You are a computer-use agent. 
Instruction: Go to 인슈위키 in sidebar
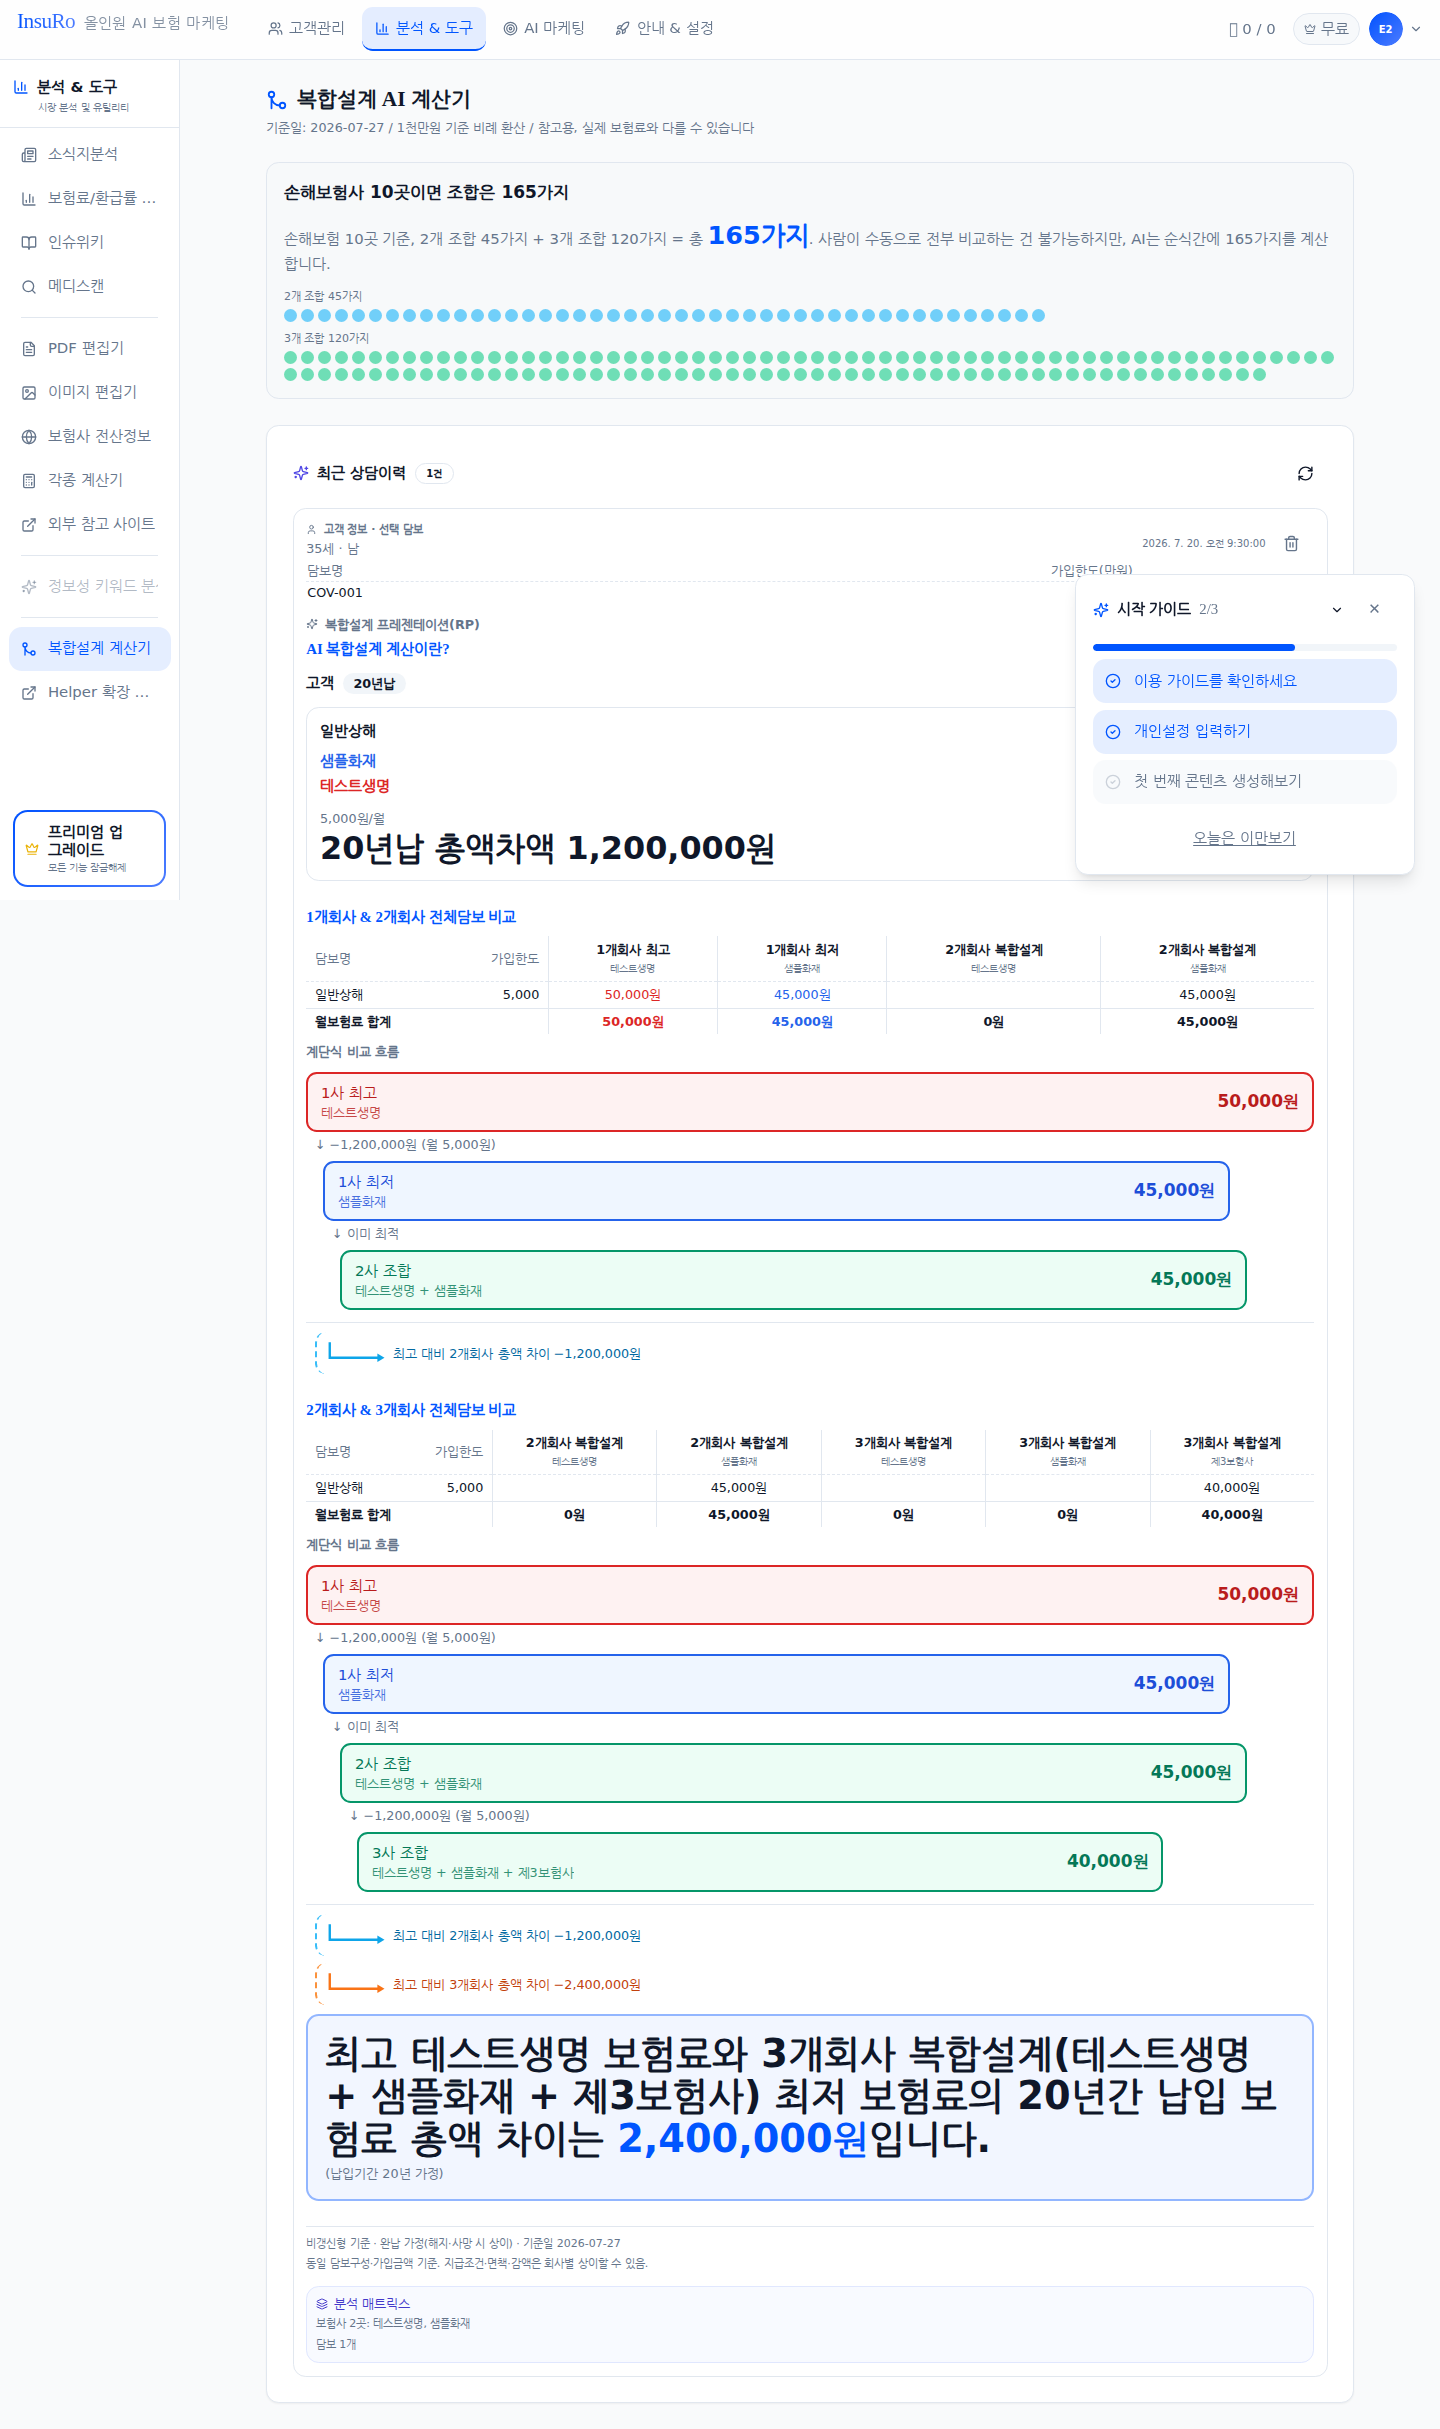(89, 242)
